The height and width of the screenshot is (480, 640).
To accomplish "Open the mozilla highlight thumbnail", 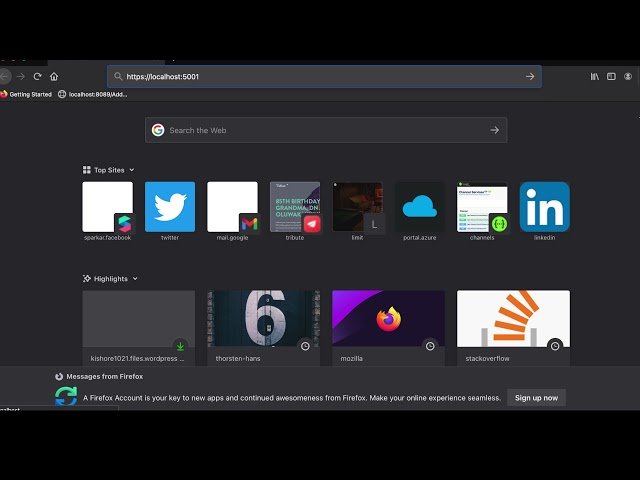I will pyautogui.click(x=388, y=321).
